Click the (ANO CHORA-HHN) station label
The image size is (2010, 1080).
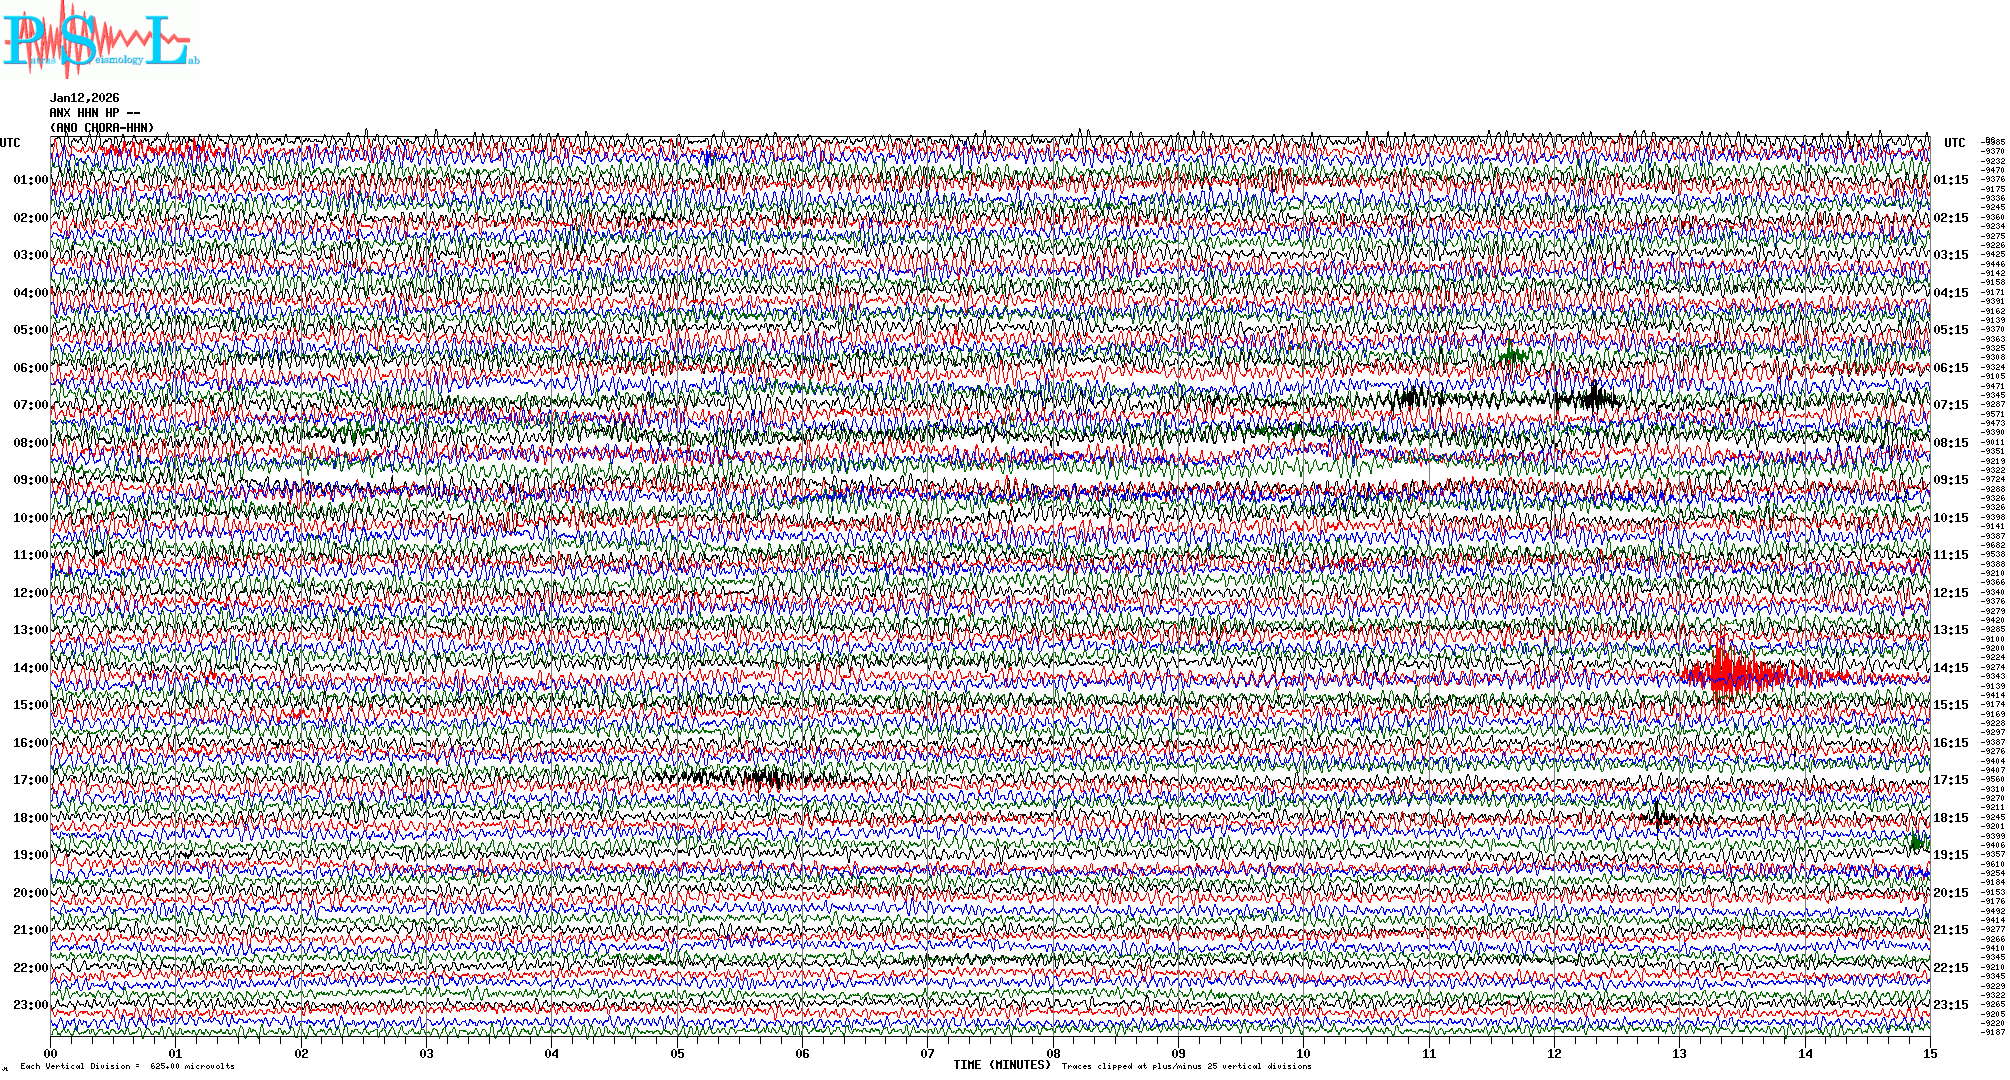[102, 128]
